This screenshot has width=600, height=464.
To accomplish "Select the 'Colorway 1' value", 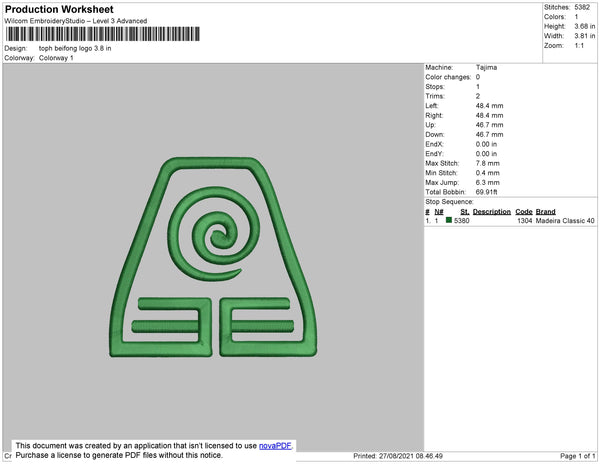I will (x=56, y=58).
